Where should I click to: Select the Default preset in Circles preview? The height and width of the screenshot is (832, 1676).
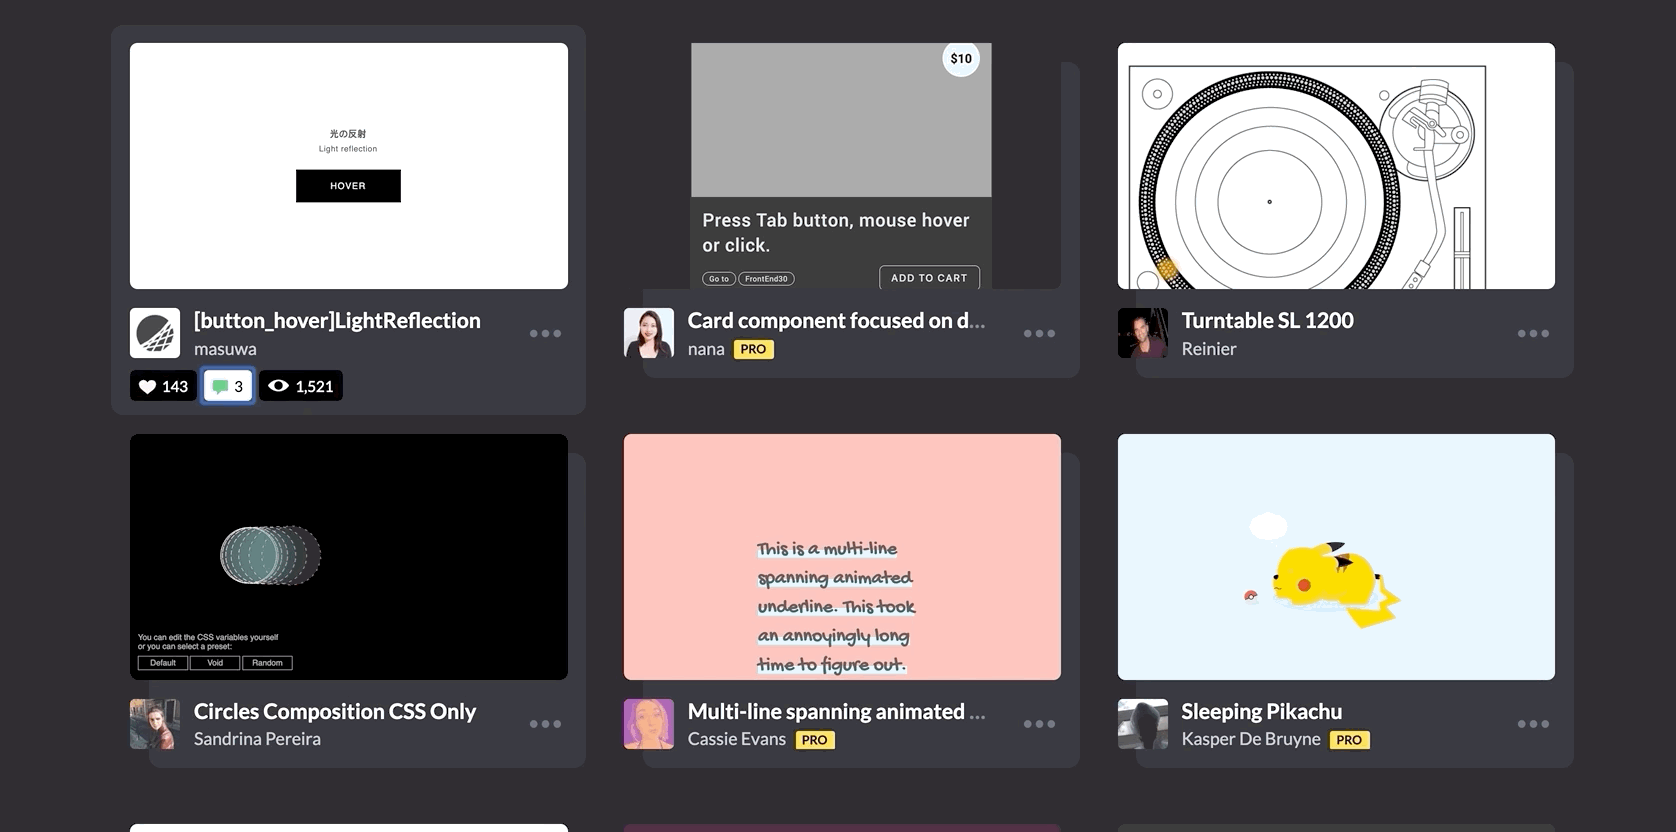click(163, 663)
